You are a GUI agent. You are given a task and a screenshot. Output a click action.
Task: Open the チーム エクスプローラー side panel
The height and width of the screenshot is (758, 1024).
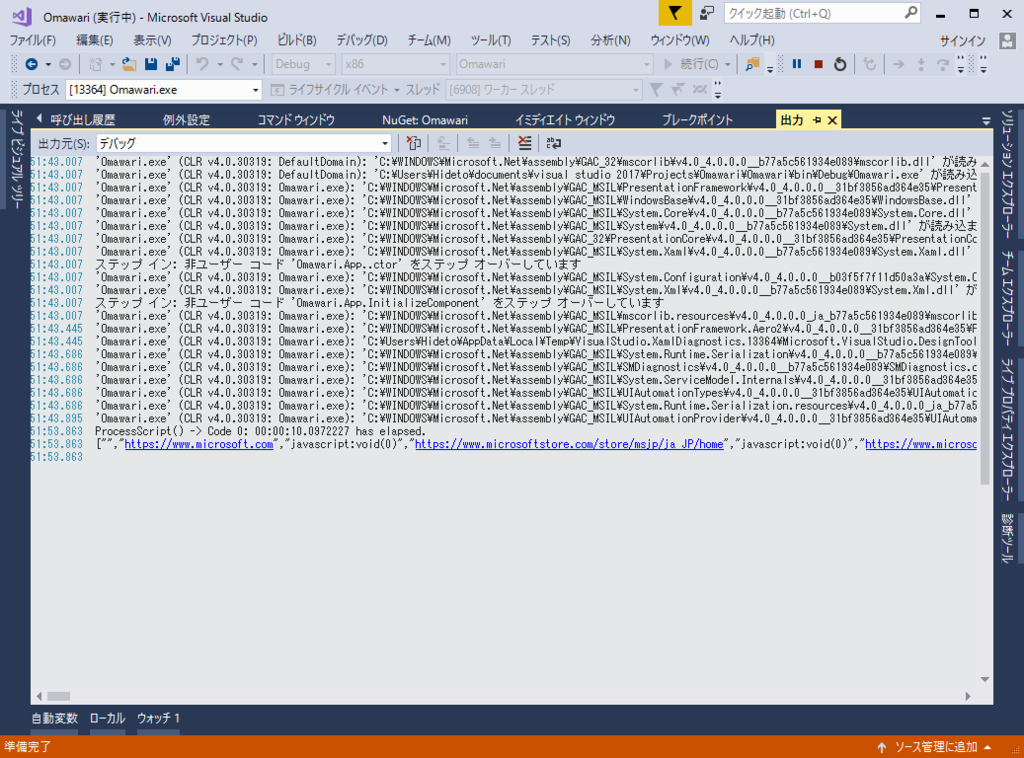[1008, 299]
